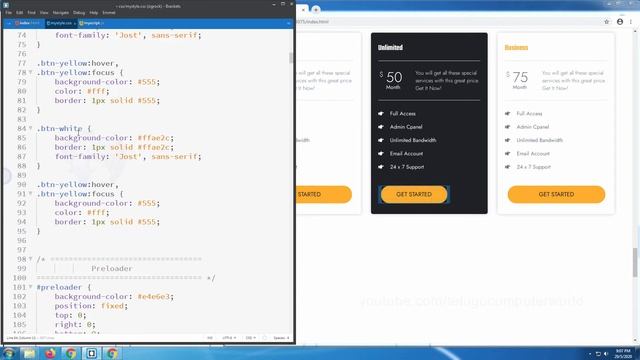Click the Preloader comment text on line 99

pyautogui.click(x=112, y=269)
